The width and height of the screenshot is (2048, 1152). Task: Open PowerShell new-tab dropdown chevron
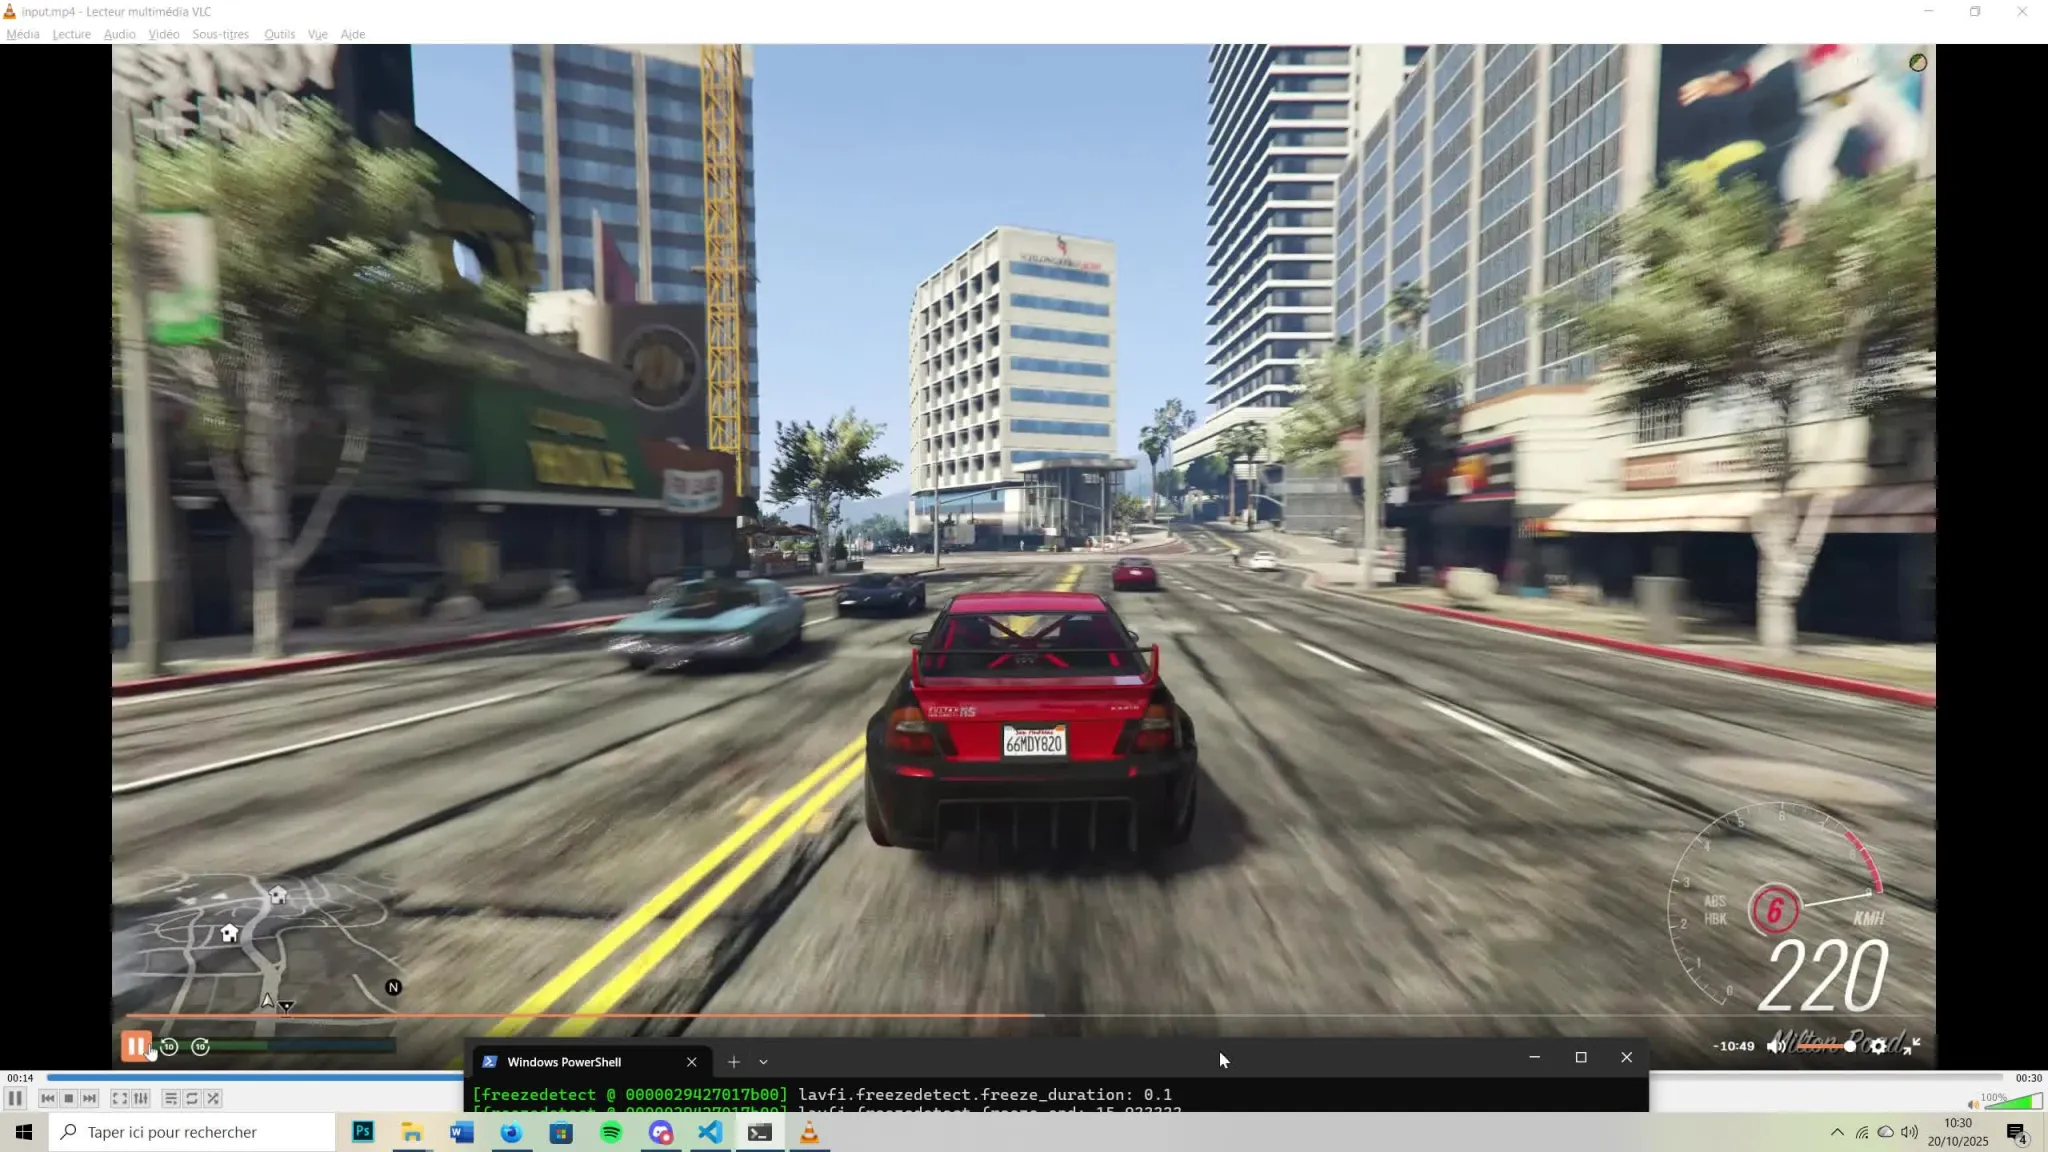(x=763, y=1062)
